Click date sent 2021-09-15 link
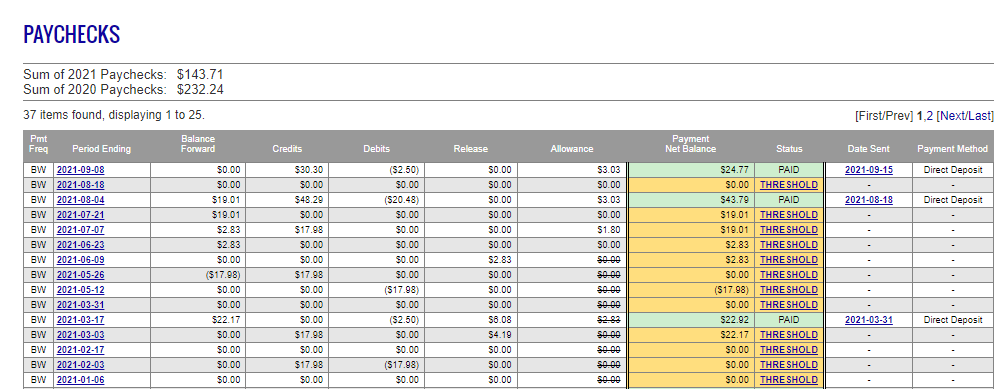The width and height of the screenshot is (1008, 389). click(x=868, y=170)
